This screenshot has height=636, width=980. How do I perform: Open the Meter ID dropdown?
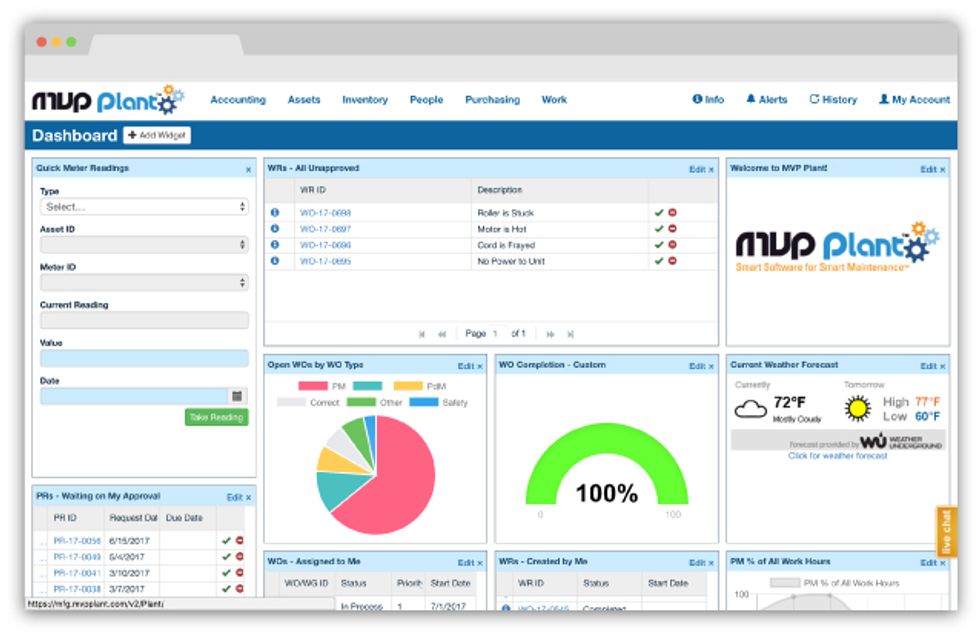click(x=145, y=283)
